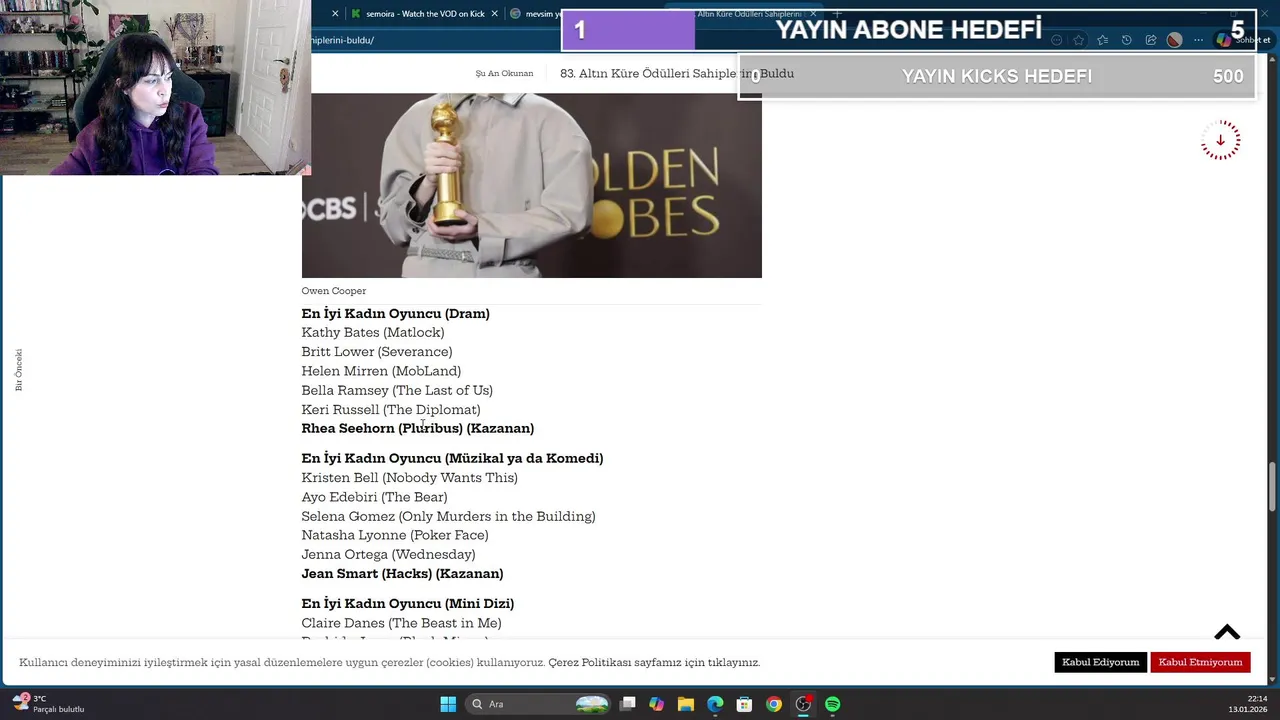This screenshot has width=1280, height=720.
Task: Click 'Kristen Bell (Nobody Wants This)' line
Action: click(x=410, y=478)
